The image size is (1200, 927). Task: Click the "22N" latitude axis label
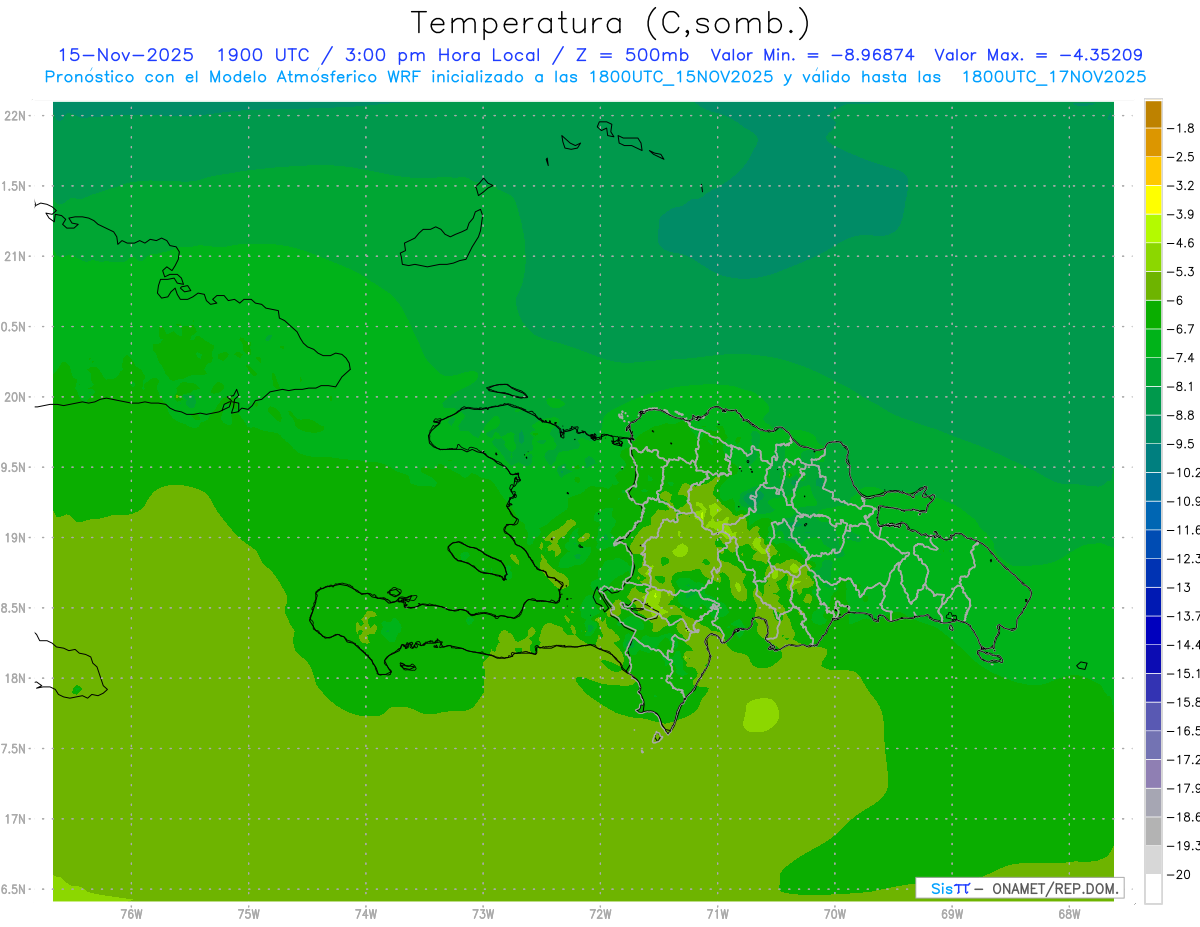click(16, 116)
